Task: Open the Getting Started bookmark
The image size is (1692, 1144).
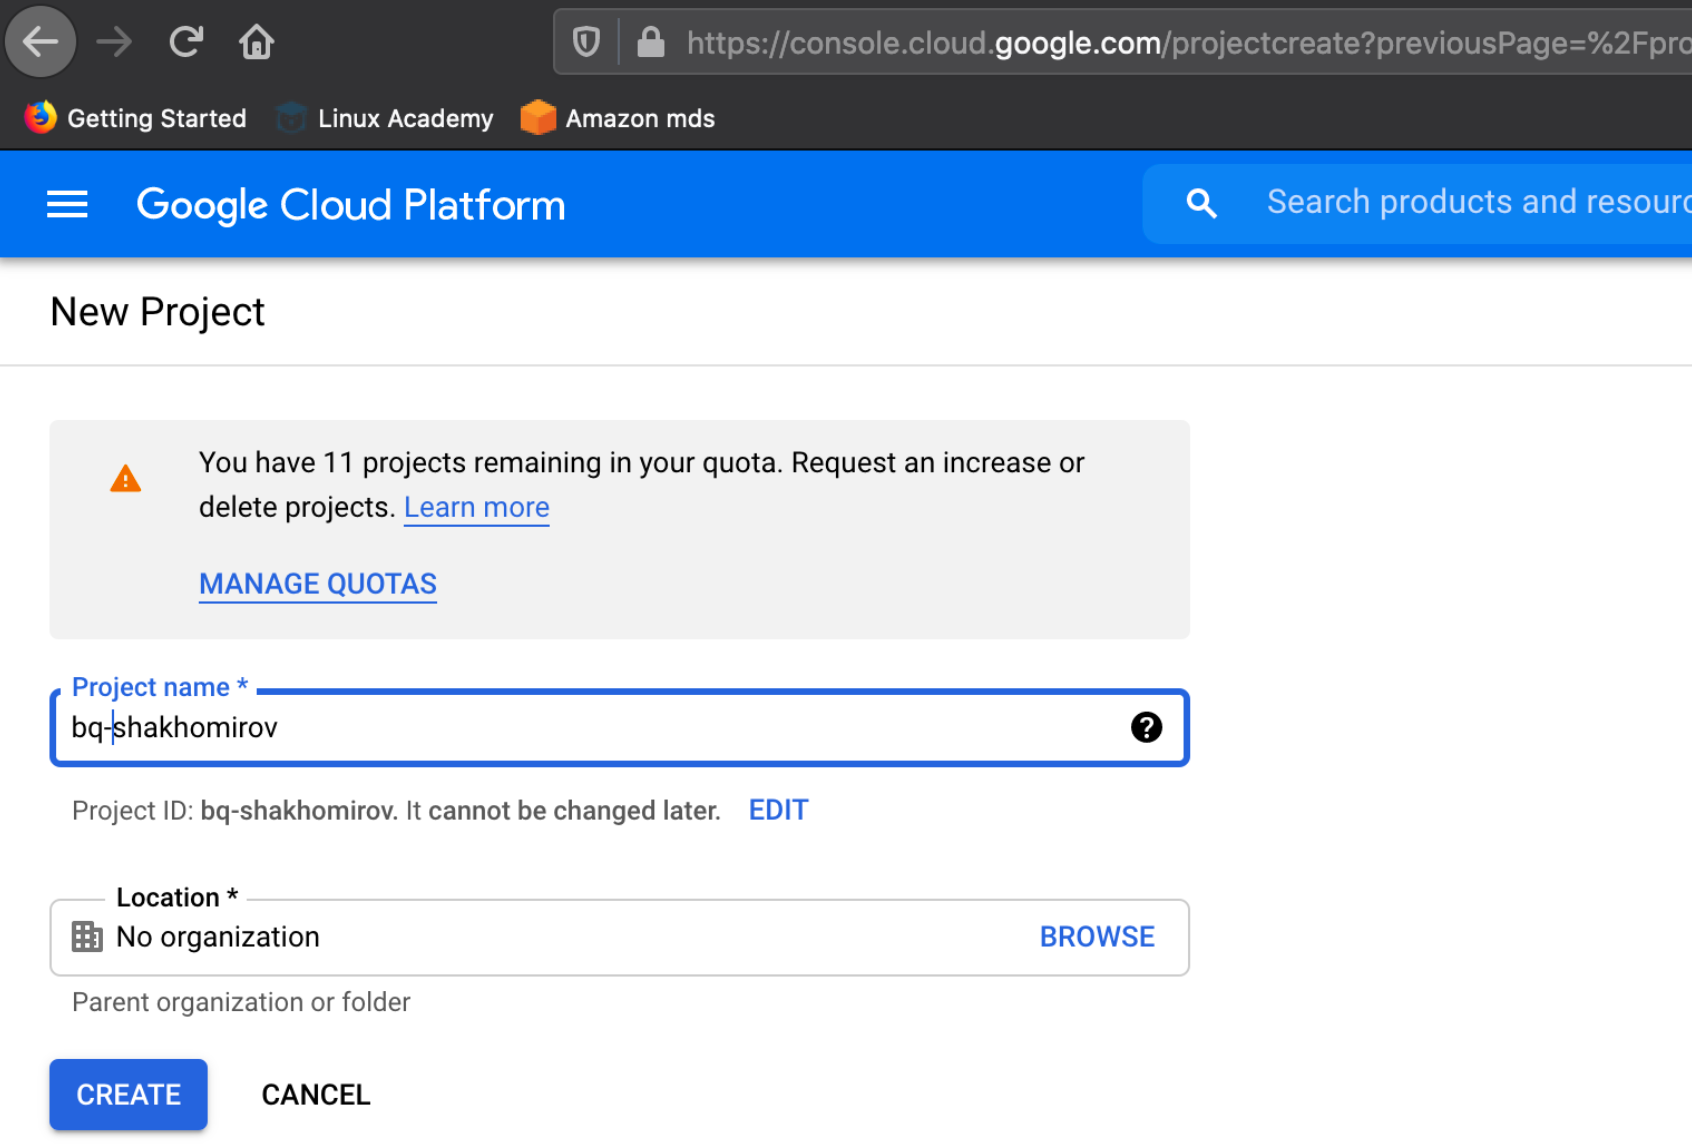Action: (136, 118)
